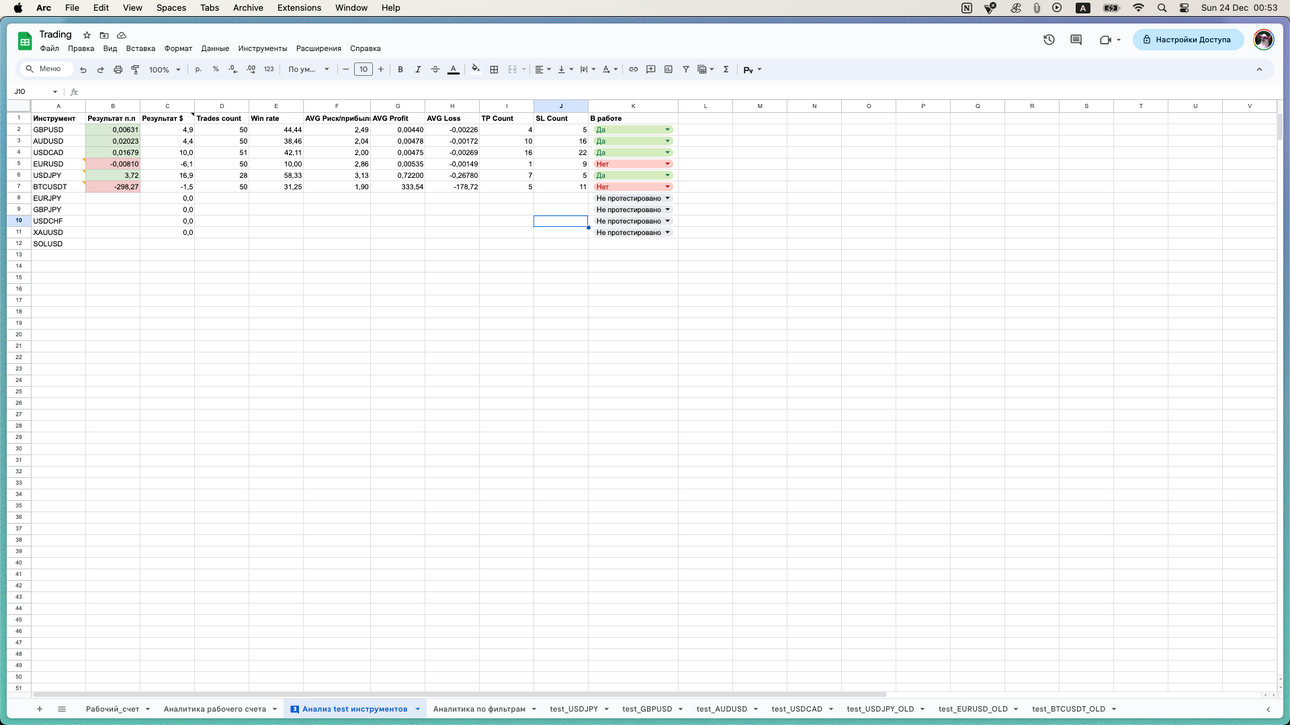Image resolution: width=1290 pixels, height=725 pixels.
Task: Activate the paint format roller
Action: pyautogui.click(x=135, y=70)
